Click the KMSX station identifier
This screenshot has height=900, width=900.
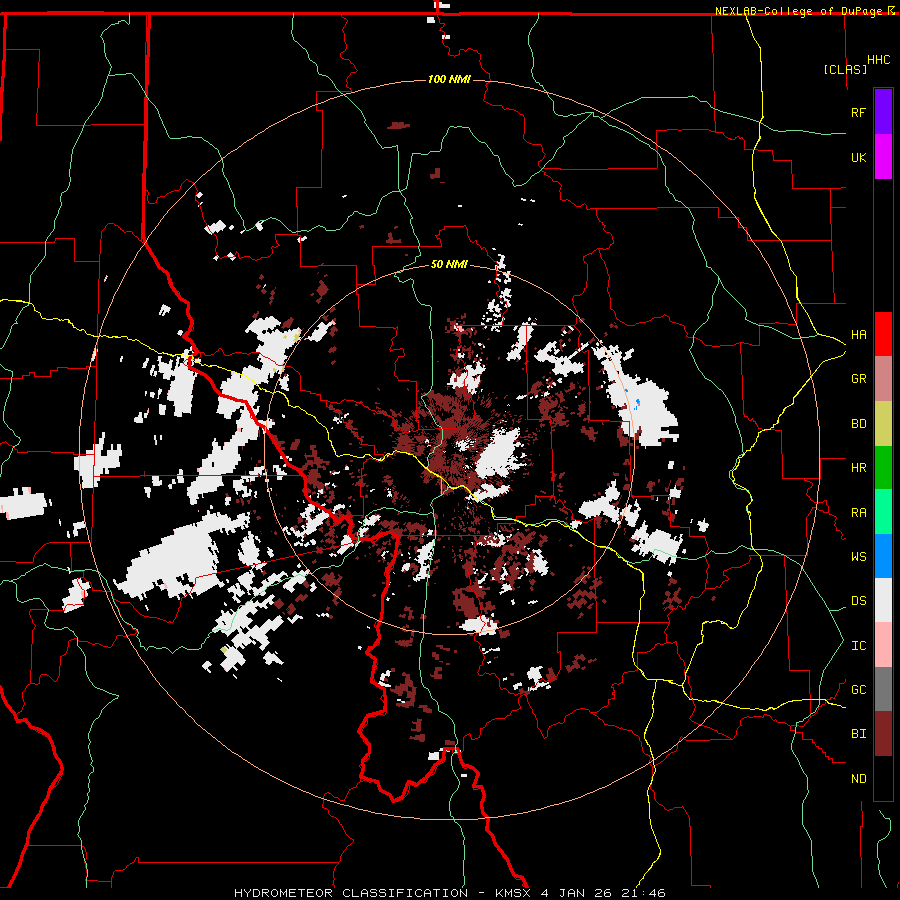point(514,893)
